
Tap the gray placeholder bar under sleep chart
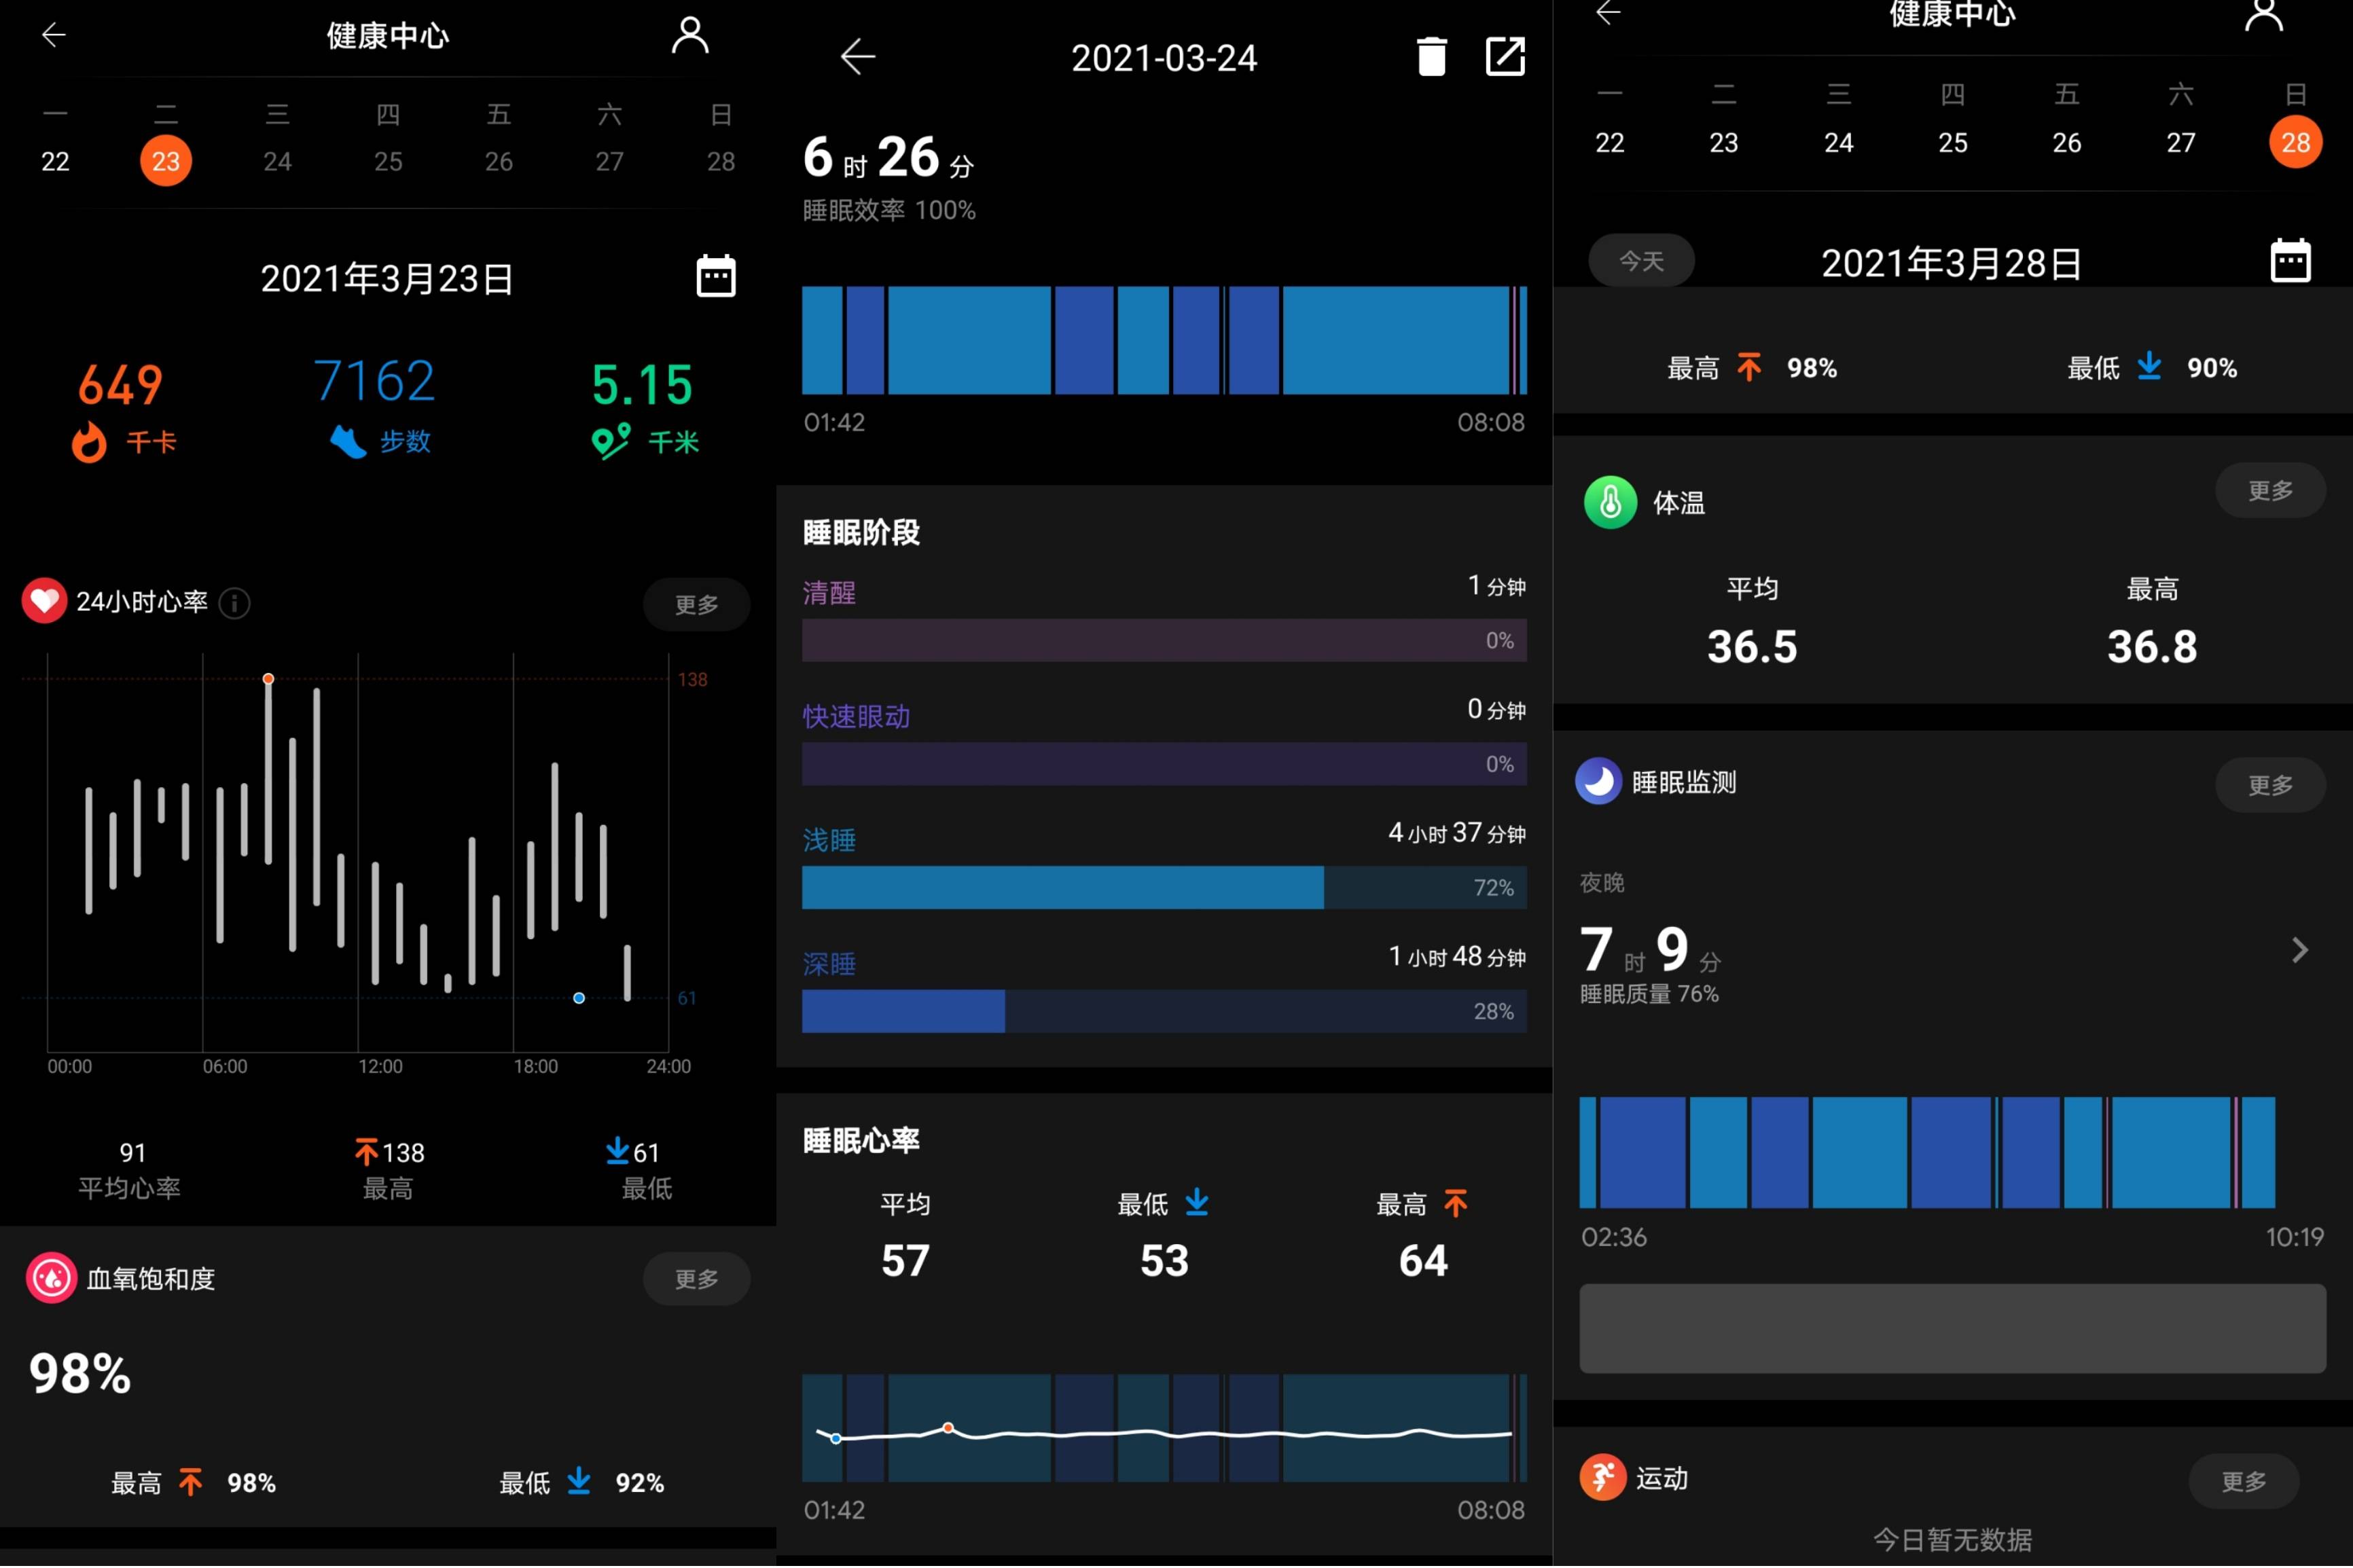tap(1952, 1328)
